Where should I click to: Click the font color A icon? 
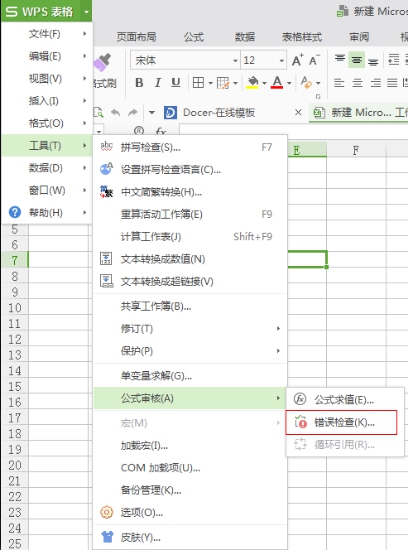[277, 83]
